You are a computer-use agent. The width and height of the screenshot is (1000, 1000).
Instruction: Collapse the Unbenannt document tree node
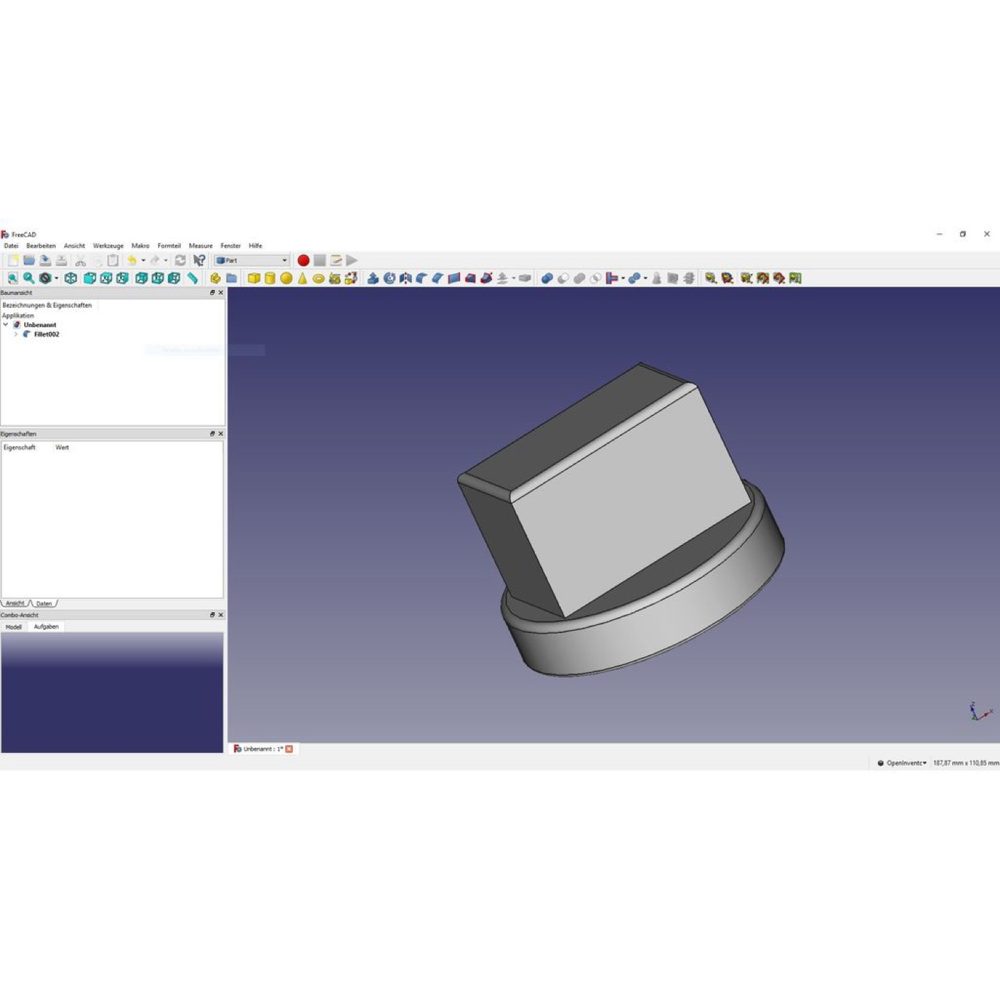point(6,325)
